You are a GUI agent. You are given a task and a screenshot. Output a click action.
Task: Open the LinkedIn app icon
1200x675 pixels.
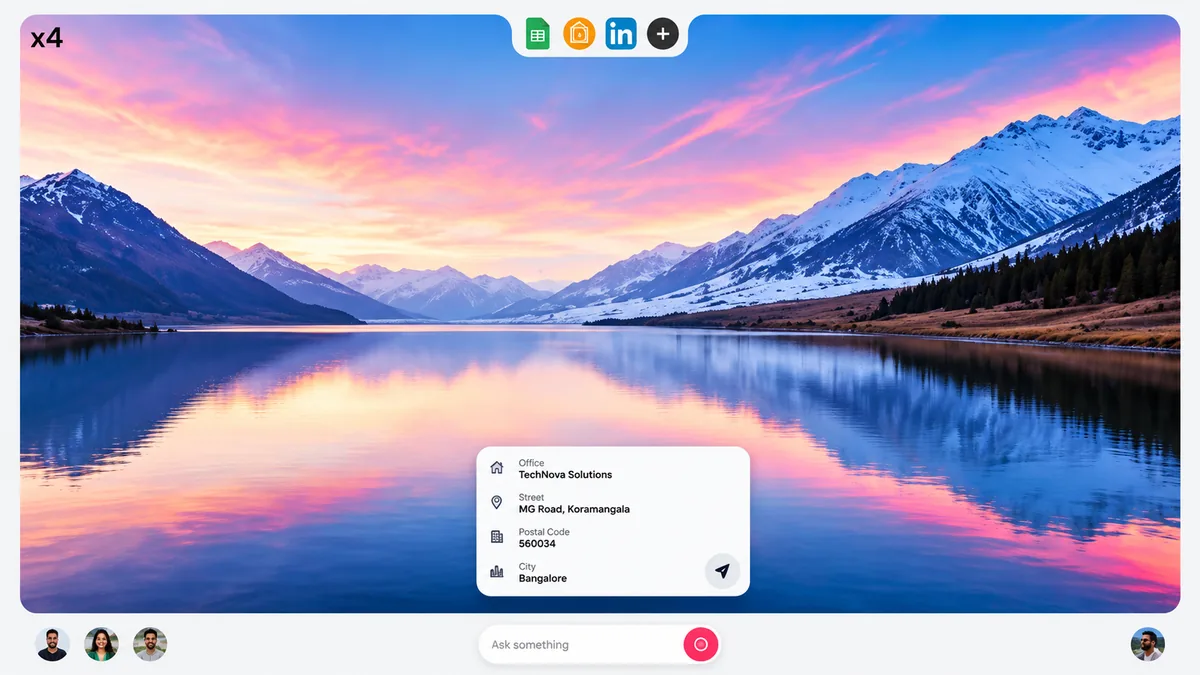pos(621,34)
